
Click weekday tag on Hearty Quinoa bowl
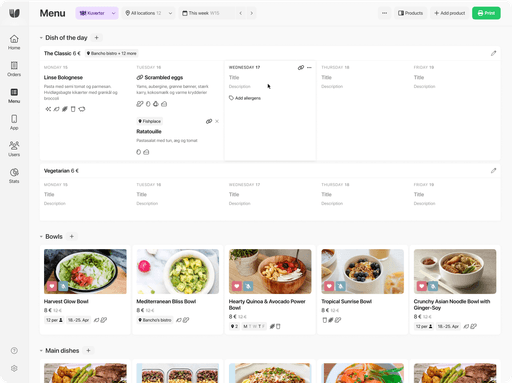[x=254, y=326]
